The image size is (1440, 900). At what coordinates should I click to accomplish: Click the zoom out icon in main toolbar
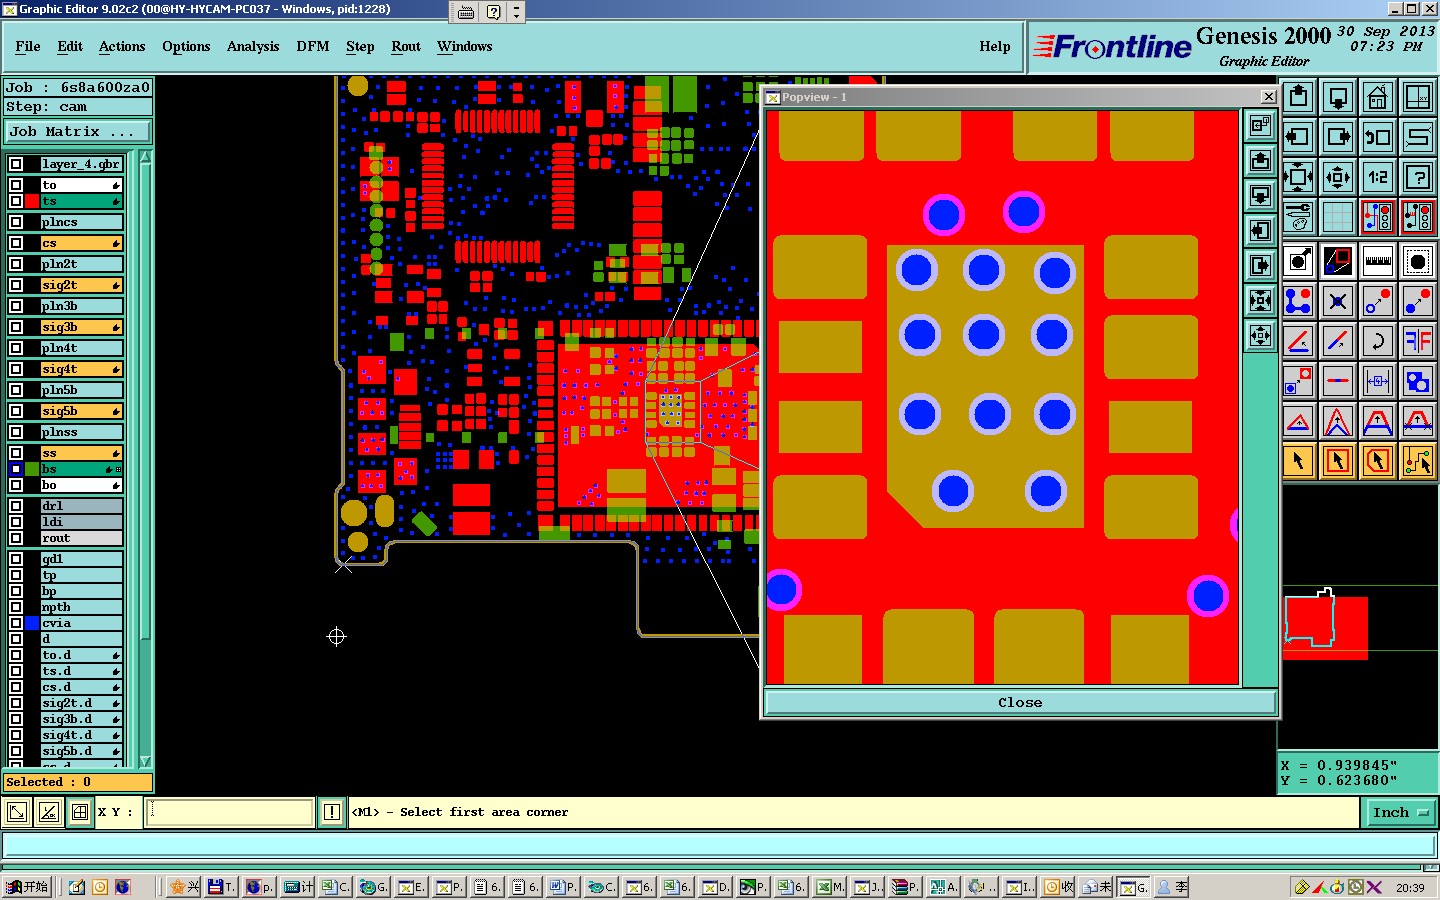coord(1338,177)
